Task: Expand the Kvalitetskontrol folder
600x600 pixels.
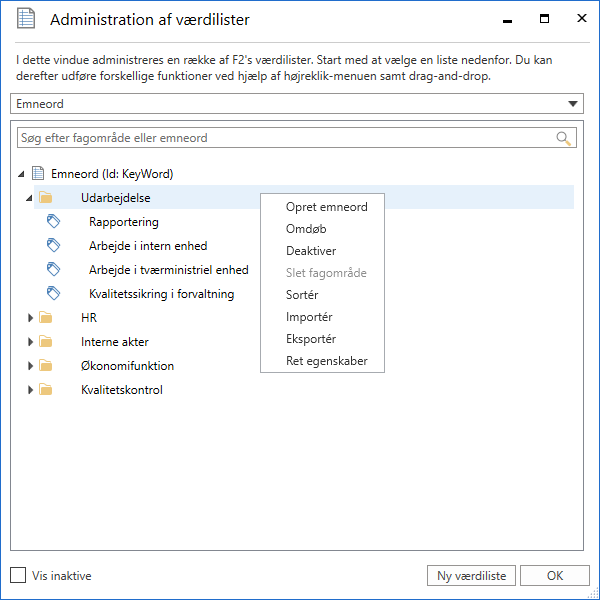Action: (x=29, y=390)
